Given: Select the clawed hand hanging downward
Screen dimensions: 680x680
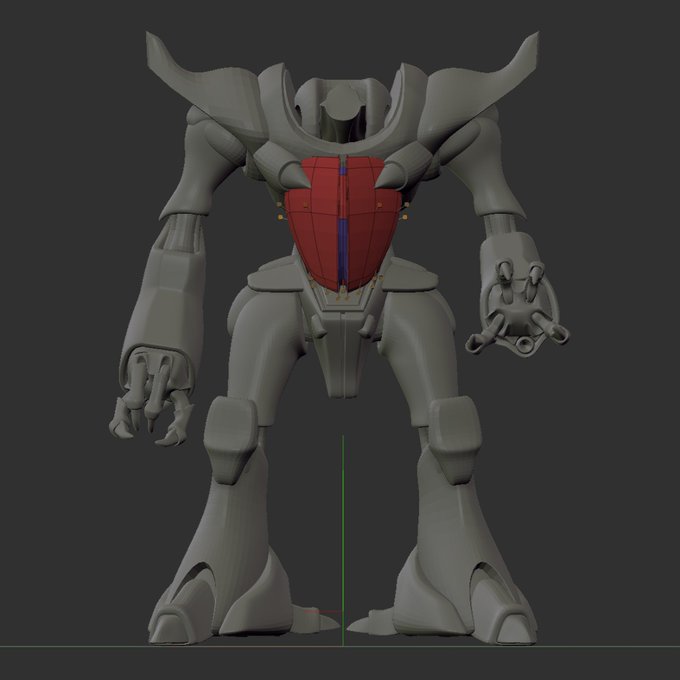Looking at the screenshot, I should [152, 397].
